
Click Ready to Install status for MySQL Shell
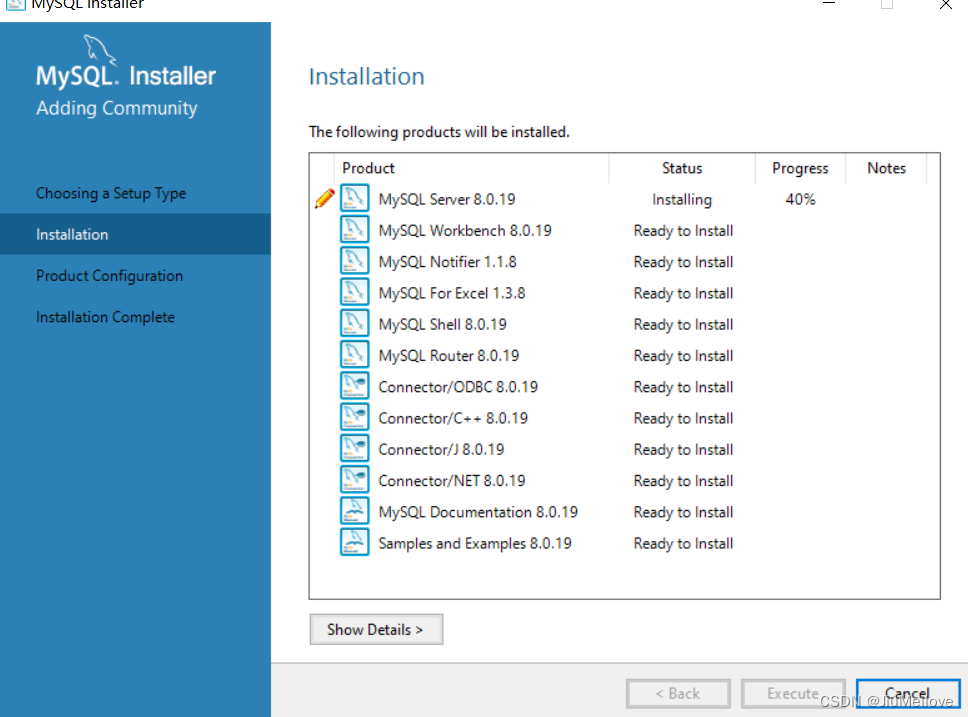[683, 324]
